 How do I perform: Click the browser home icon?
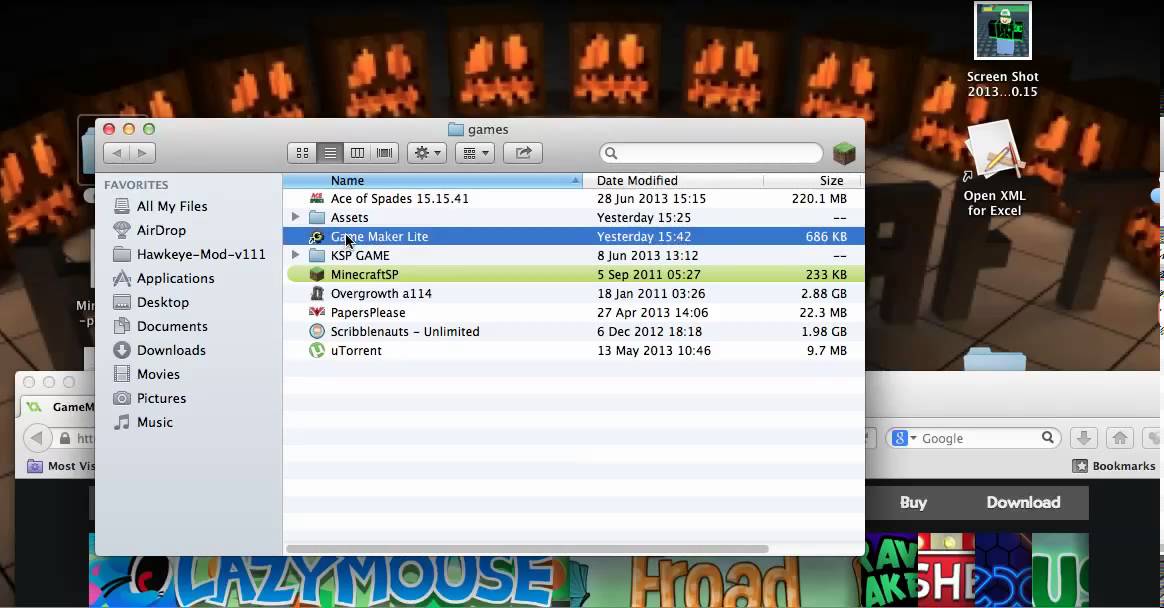coord(1119,438)
